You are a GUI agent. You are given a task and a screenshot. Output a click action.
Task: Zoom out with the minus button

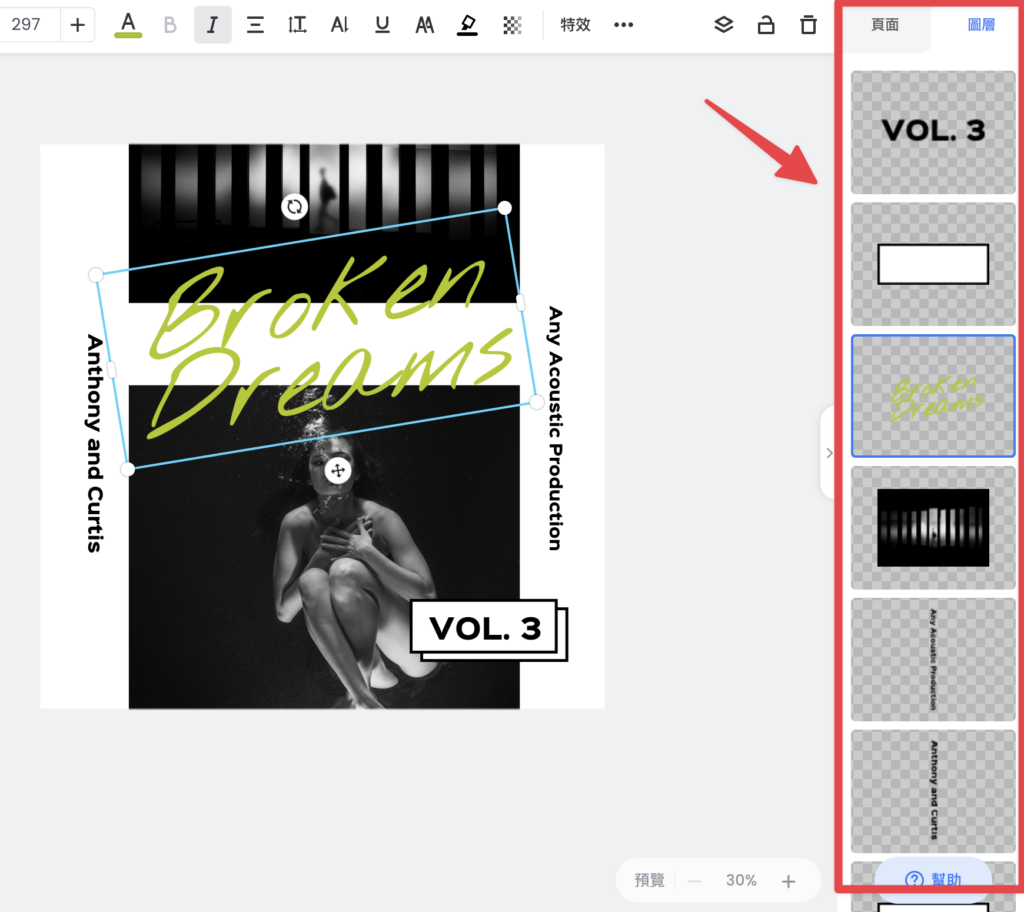[694, 881]
